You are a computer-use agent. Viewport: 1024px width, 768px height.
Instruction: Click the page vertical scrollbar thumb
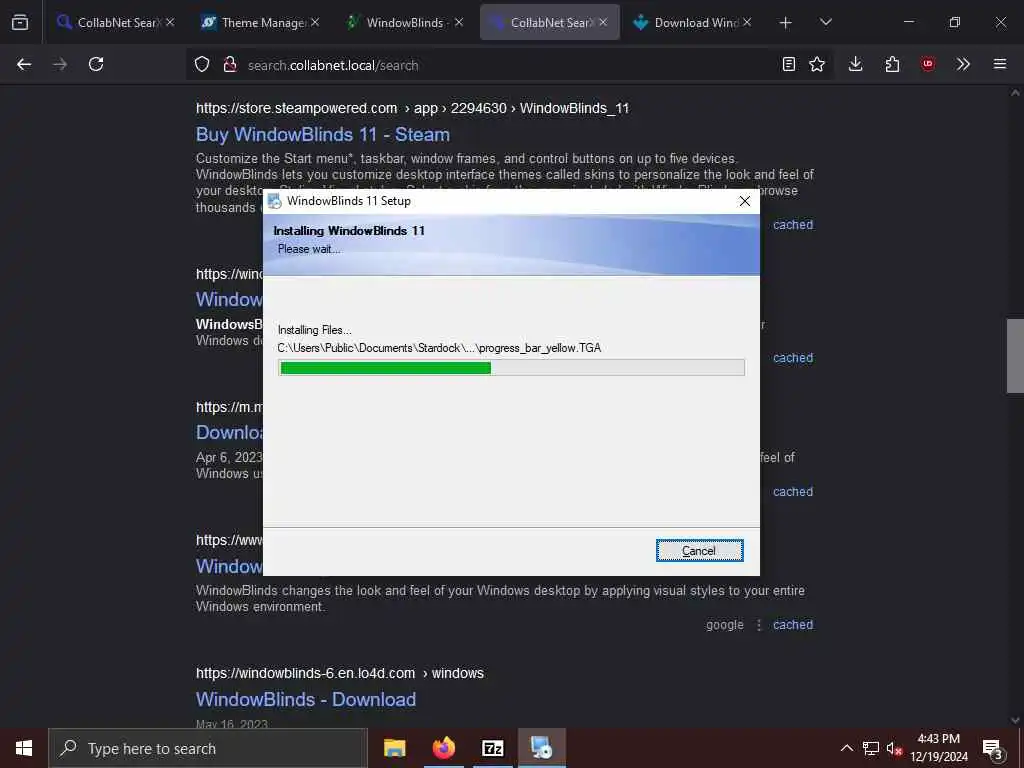(x=1015, y=356)
